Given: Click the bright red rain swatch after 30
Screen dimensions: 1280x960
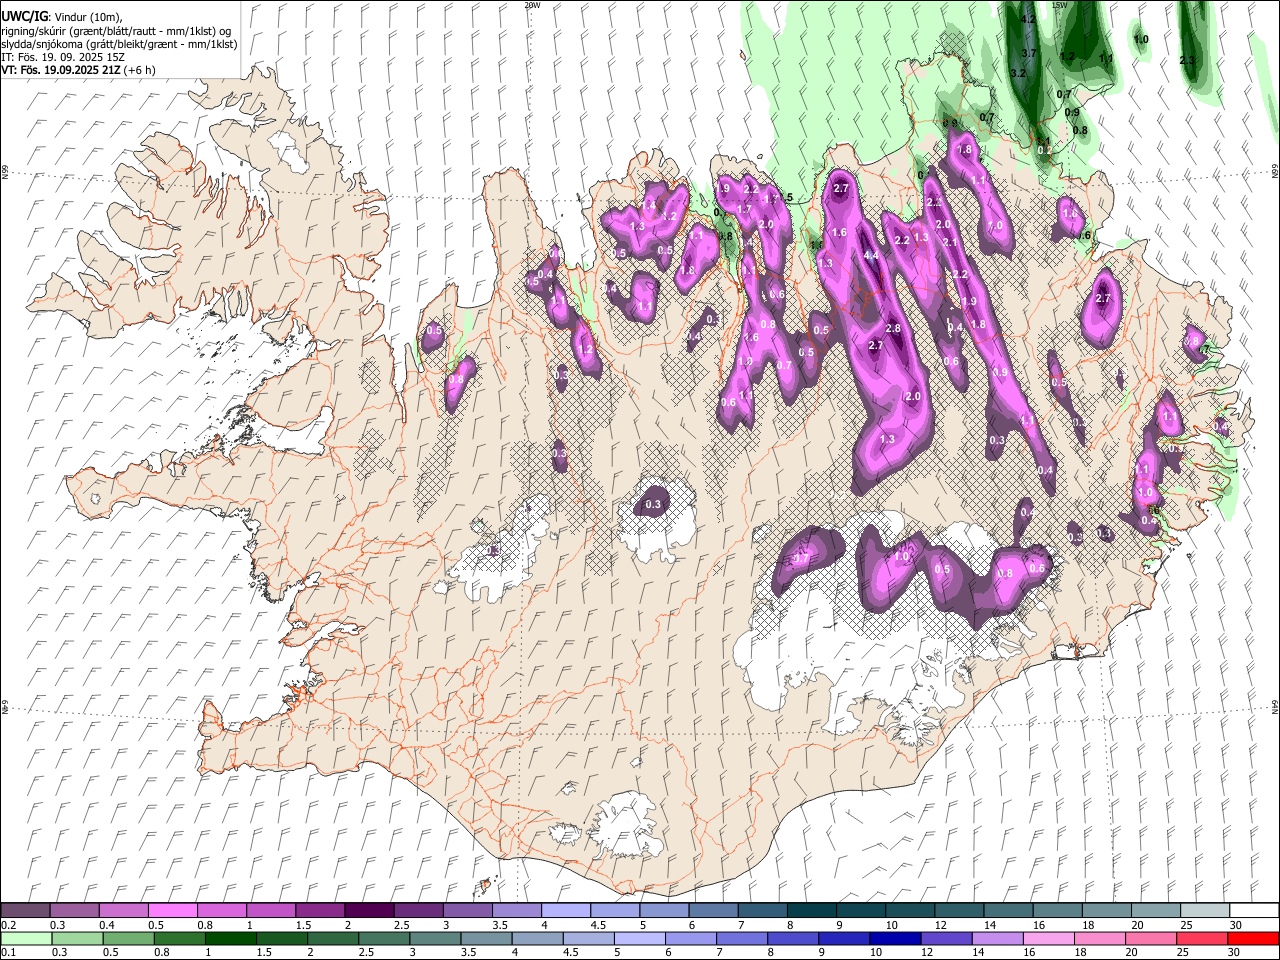Looking at the screenshot, I should (x=1254, y=938).
